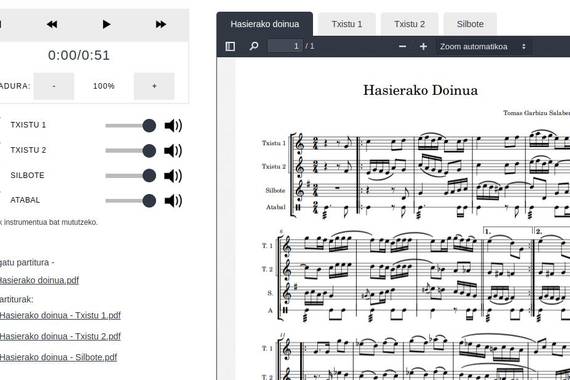The image size is (570, 380).
Task: Click the SILBOTE track label
Action: click(27, 175)
